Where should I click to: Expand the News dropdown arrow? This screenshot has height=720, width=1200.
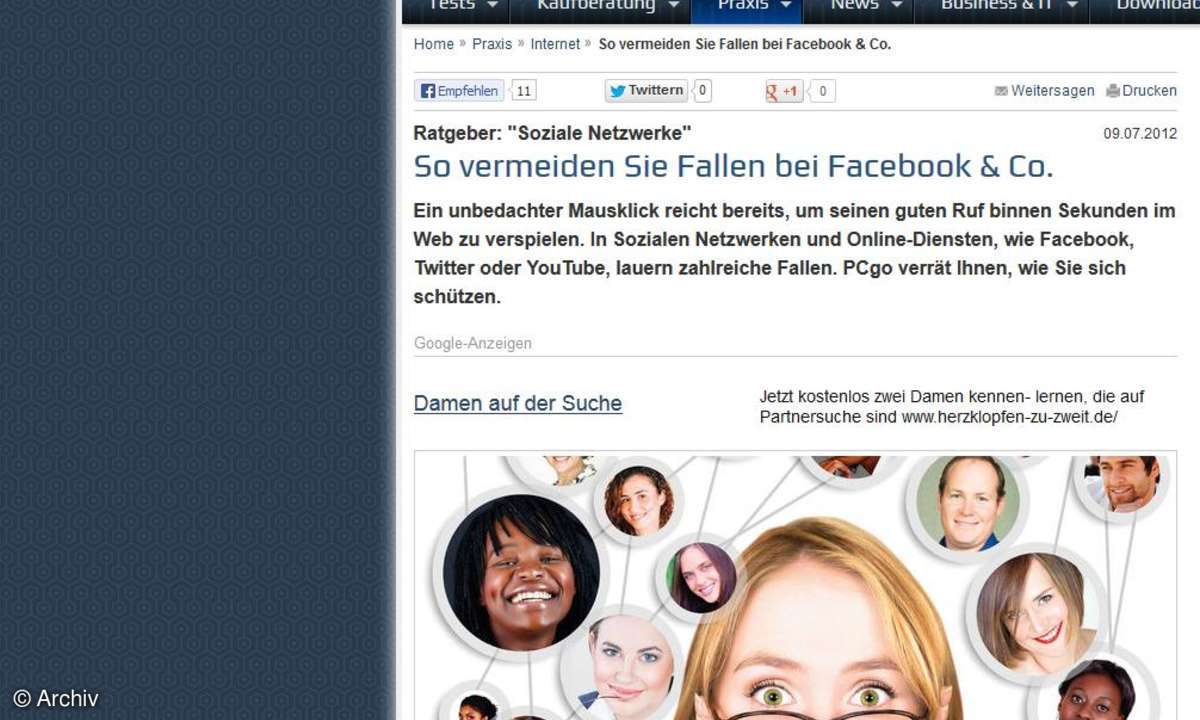point(897,6)
